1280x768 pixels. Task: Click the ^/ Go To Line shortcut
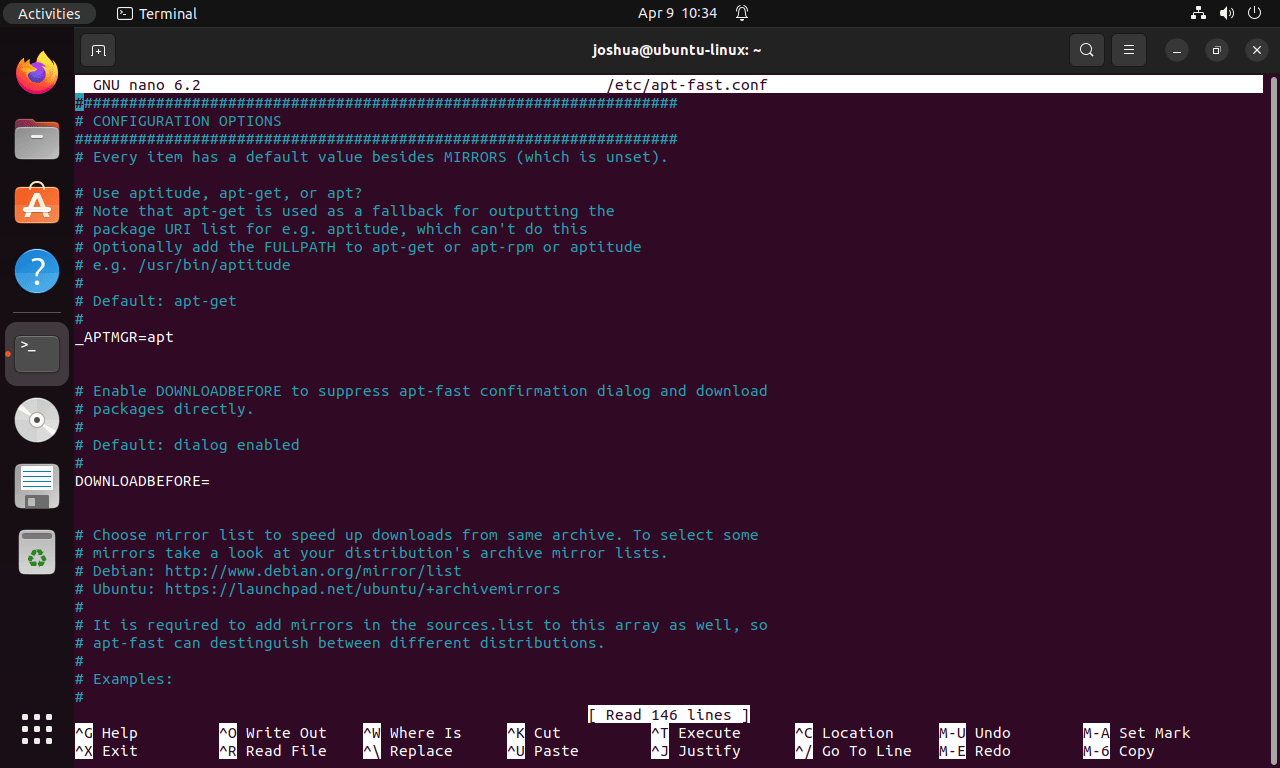click(x=854, y=751)
